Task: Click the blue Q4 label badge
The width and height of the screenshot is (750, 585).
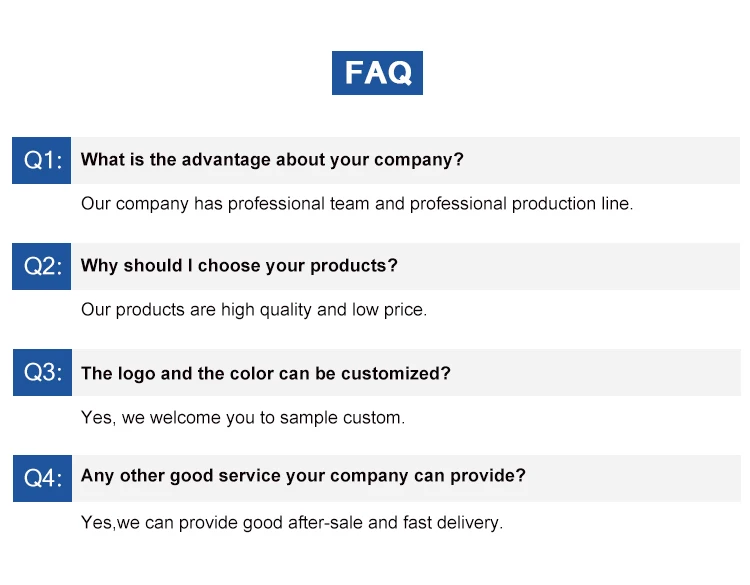Action: coord(42,477)
